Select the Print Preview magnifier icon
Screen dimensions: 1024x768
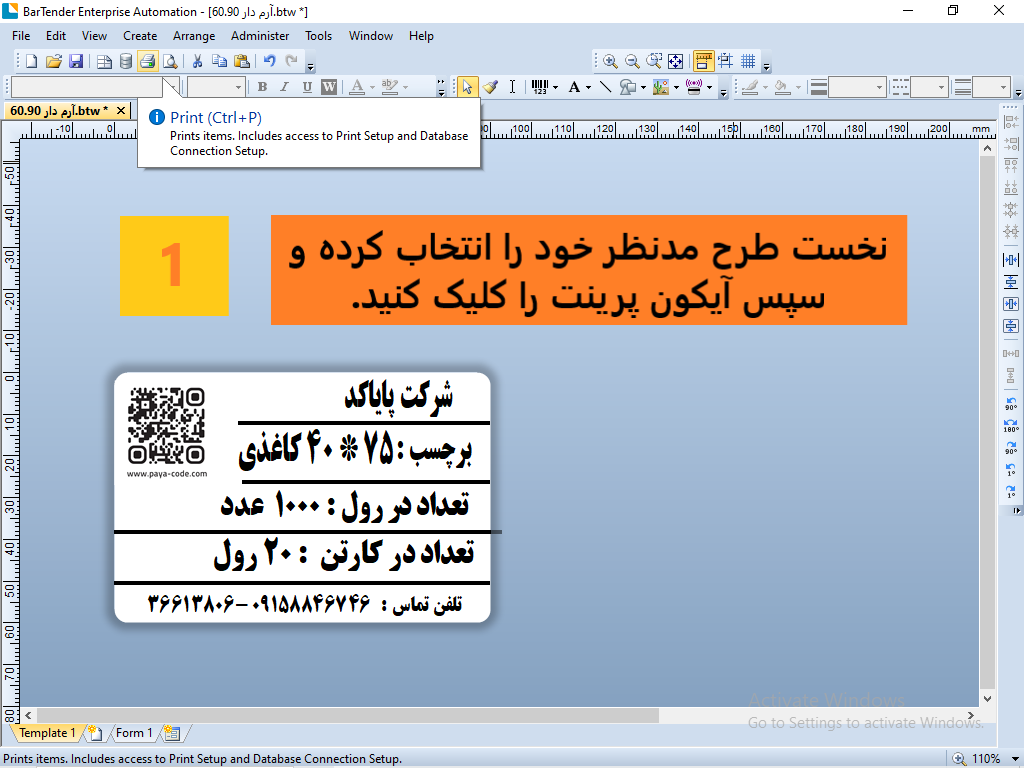pyautogui.click(x=170, y=61)
